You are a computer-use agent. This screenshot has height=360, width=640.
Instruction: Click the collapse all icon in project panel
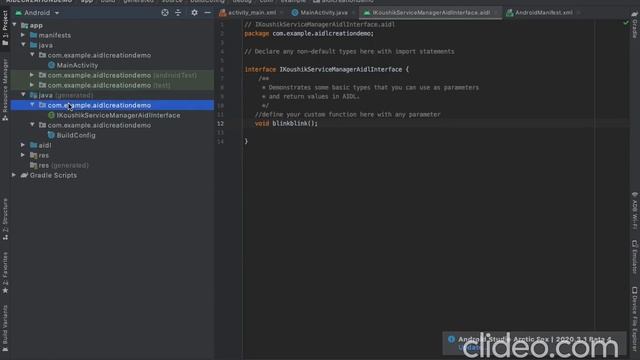coord(178,13)
